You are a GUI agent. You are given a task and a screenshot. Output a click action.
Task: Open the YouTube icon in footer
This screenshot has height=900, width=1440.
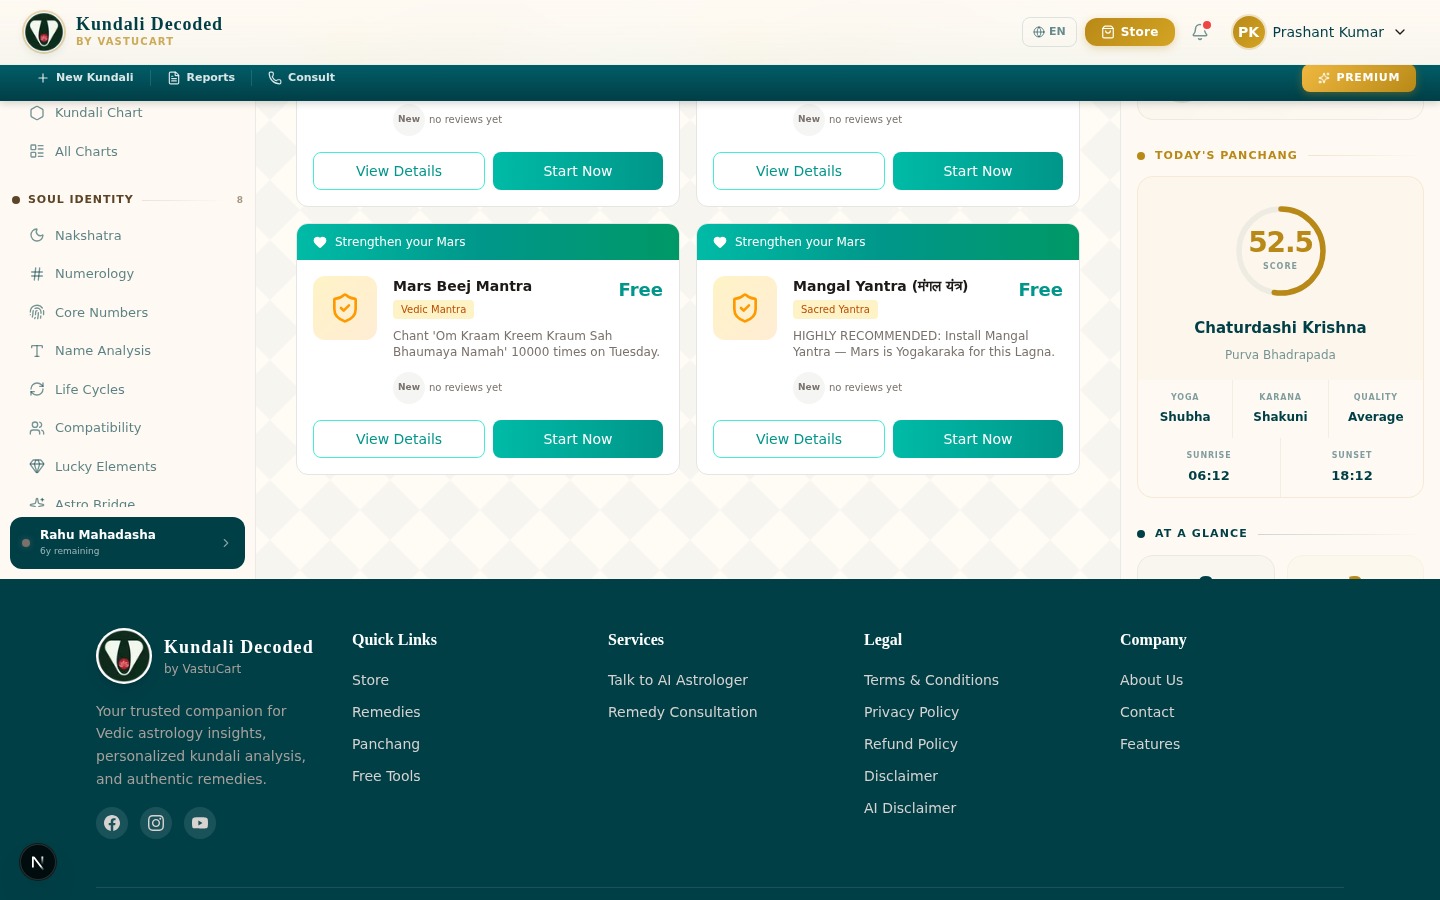tap(200, 823)
